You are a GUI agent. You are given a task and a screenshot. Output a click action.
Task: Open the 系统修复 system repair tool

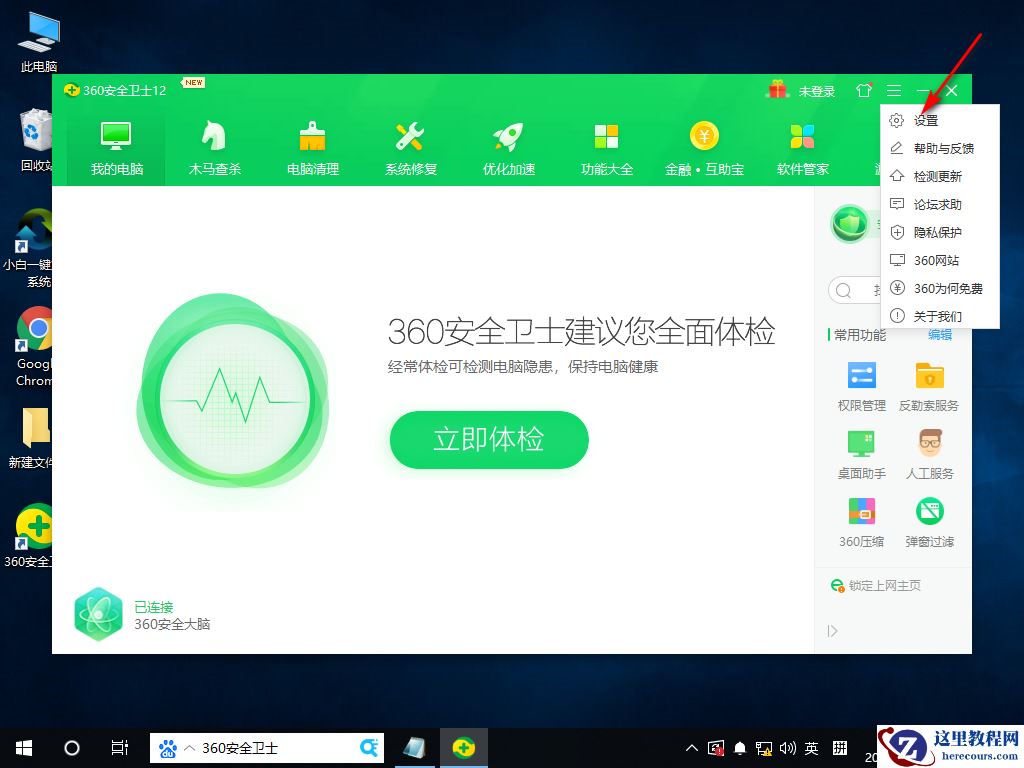tap(409, 140)
